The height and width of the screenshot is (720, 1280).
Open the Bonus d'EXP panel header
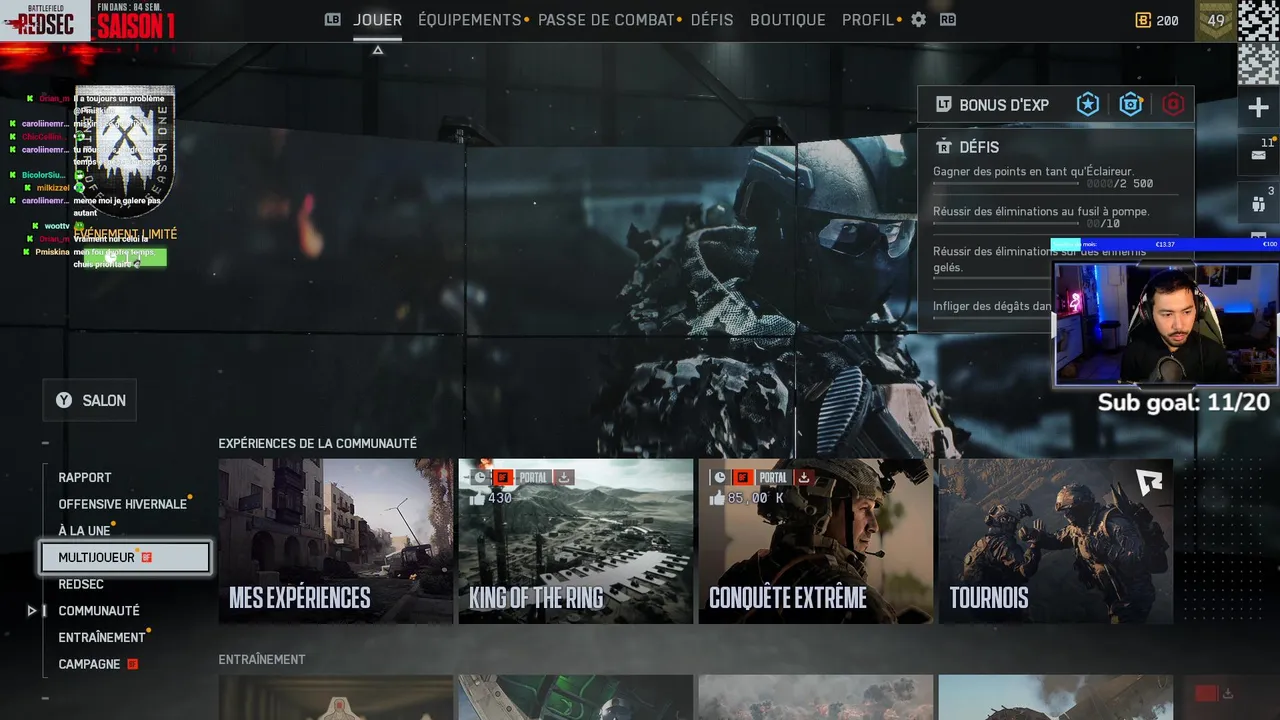[1056, 104]
